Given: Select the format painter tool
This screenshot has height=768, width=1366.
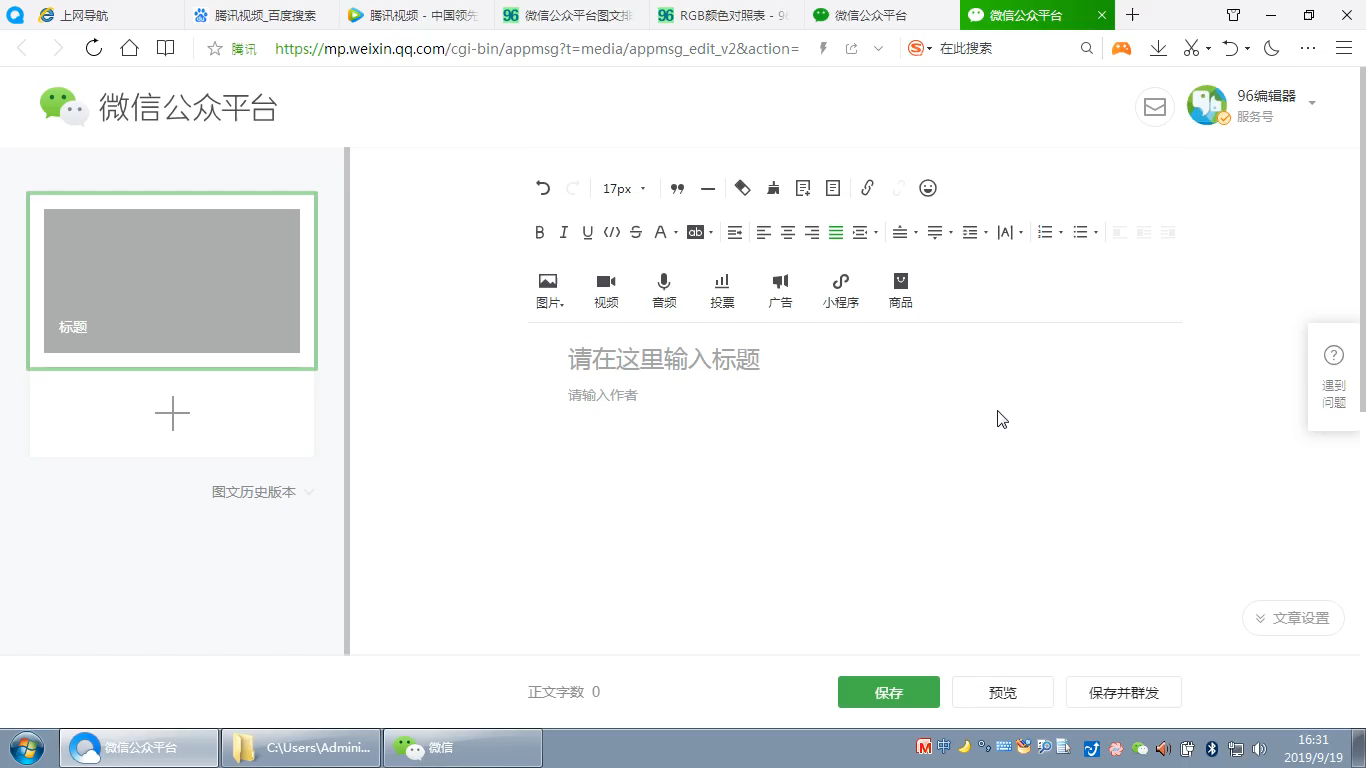Looking at the screenshot, I should 742,188.
